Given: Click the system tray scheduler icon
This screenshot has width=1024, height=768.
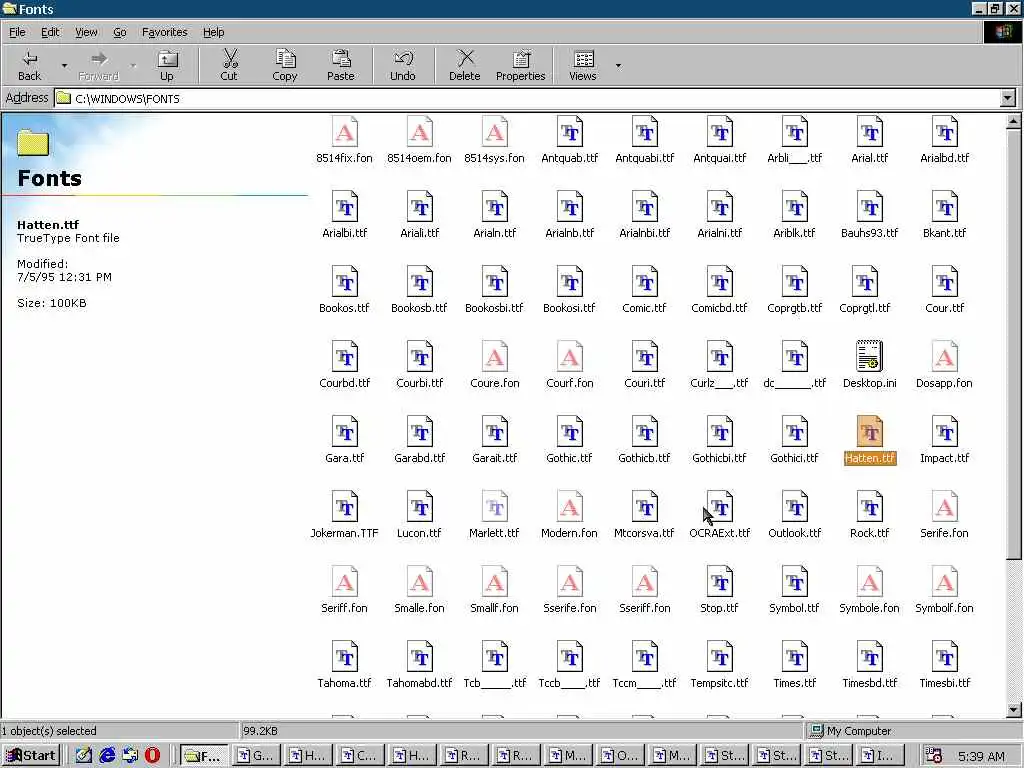Looking at the screenshot, I should point(934,756).
